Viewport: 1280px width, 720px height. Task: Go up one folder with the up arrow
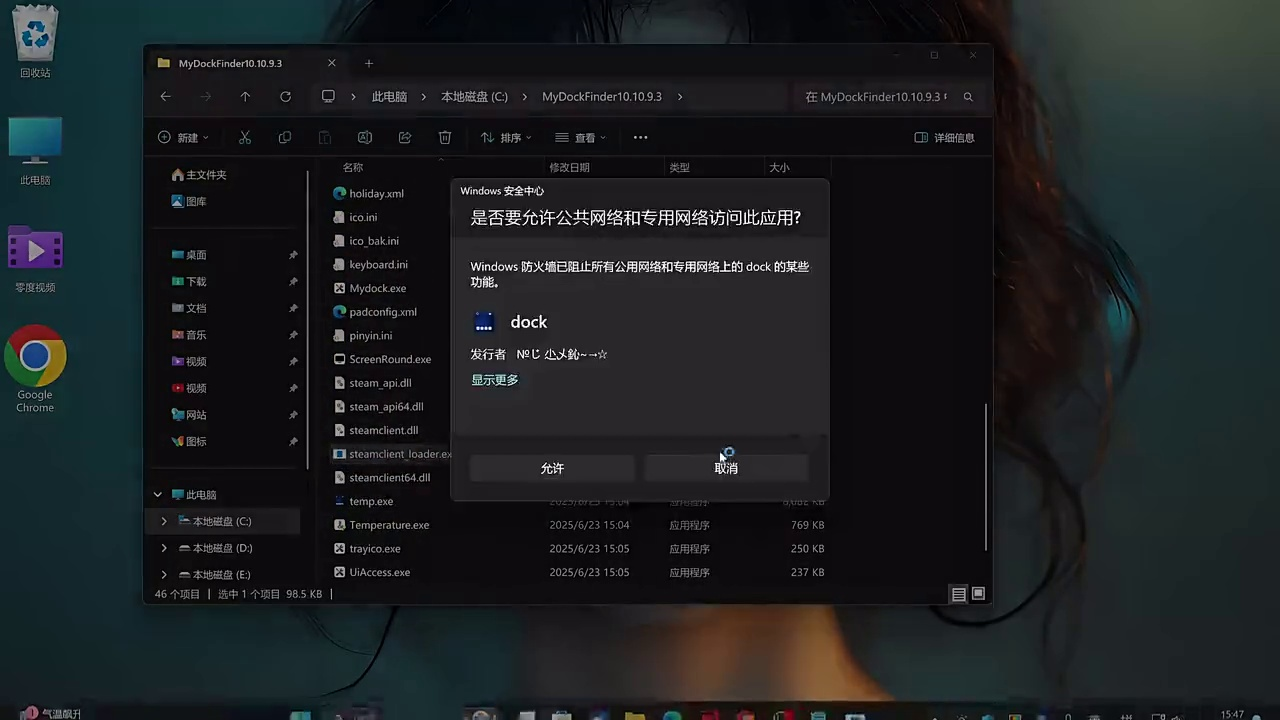(x=245, y=96)
